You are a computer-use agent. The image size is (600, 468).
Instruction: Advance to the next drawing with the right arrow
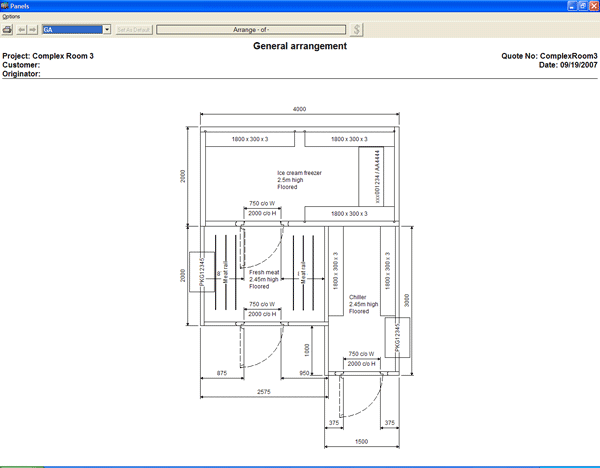34,30
